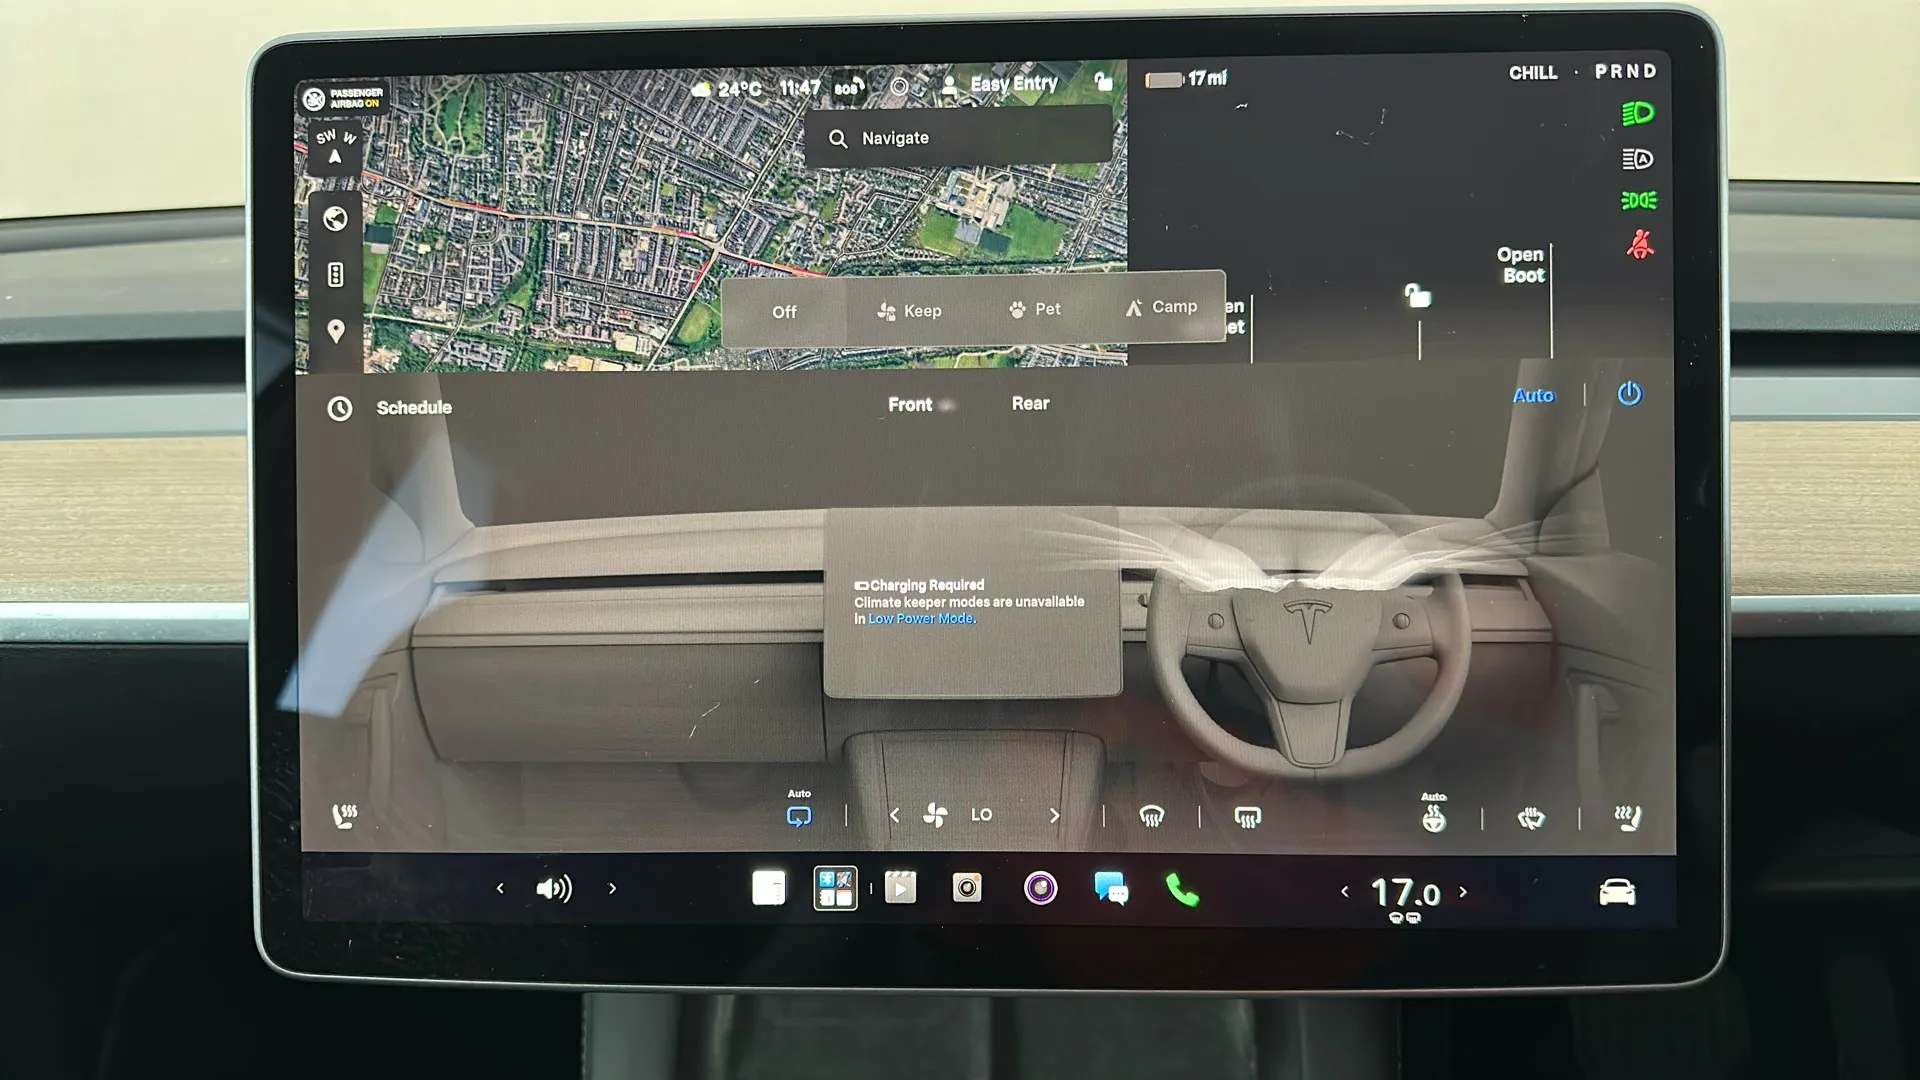Tap the Open Boot button
1920x1080 pixels.
coord(1521,265)
